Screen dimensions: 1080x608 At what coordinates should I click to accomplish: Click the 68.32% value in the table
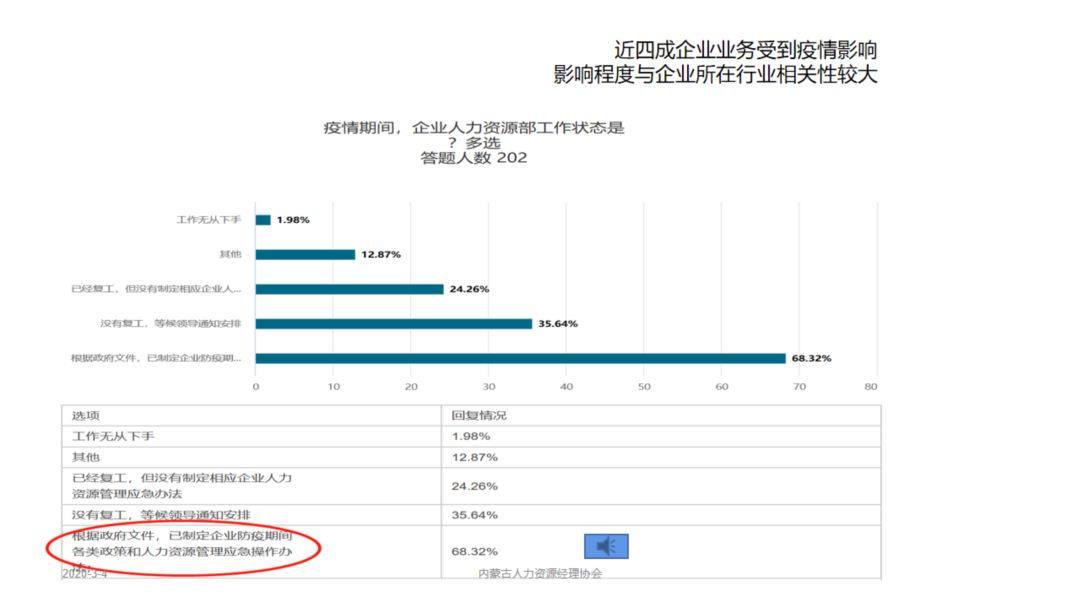[474, 551]
